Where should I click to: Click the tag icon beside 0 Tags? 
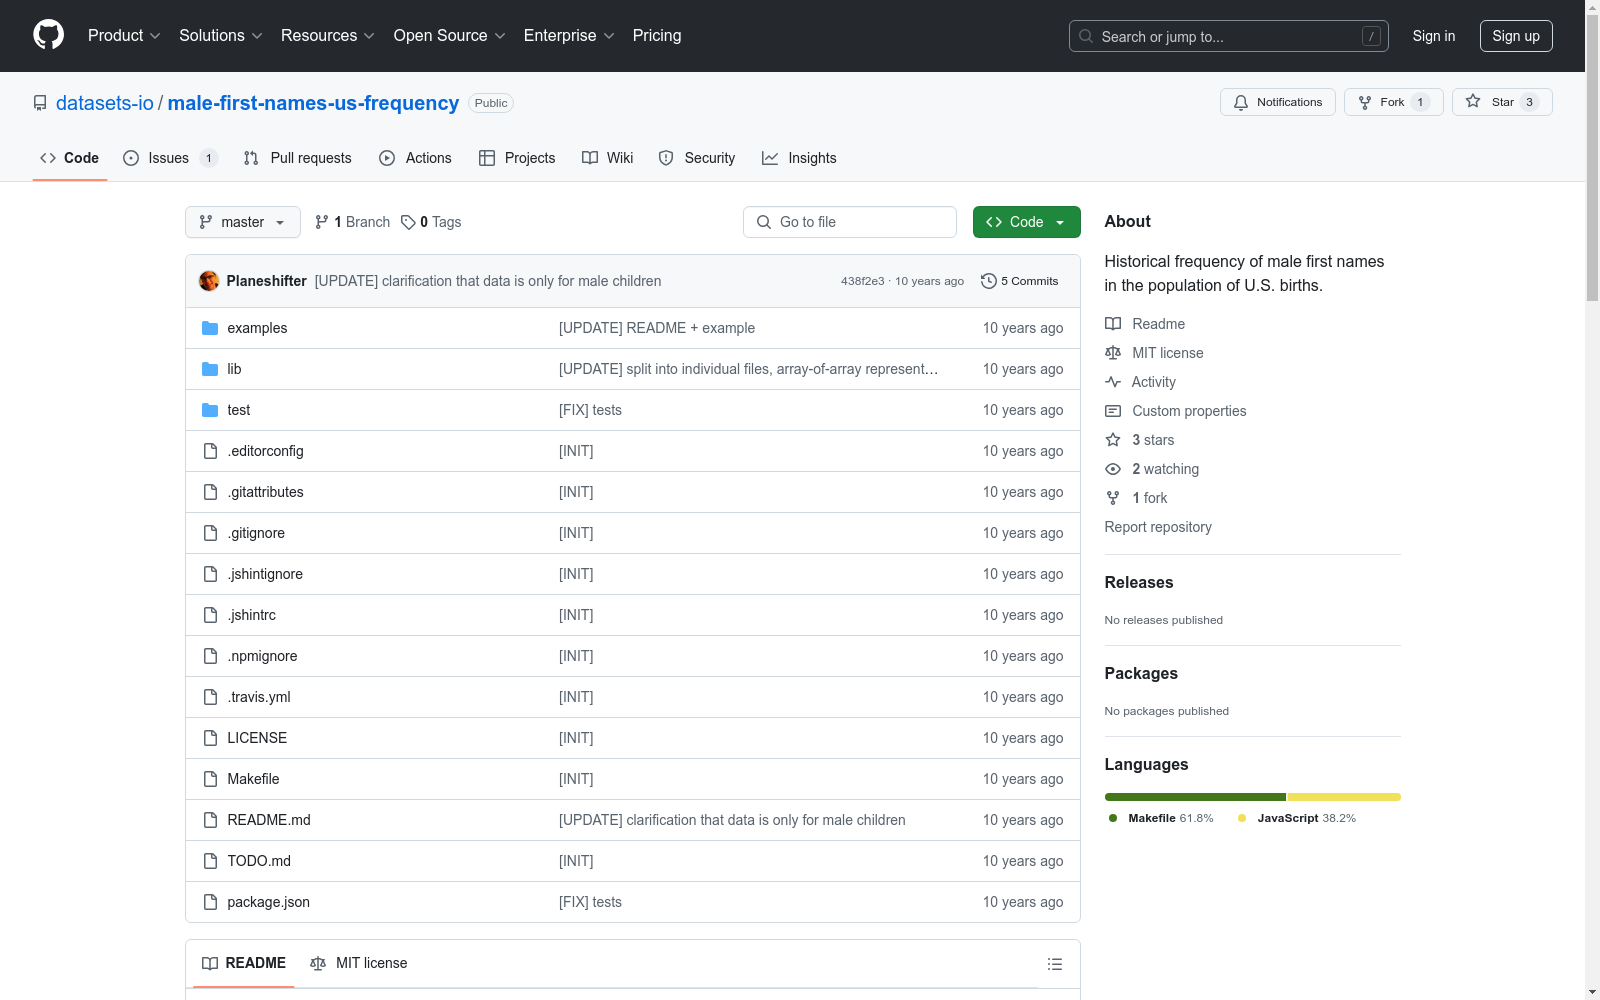pos(408,222)
